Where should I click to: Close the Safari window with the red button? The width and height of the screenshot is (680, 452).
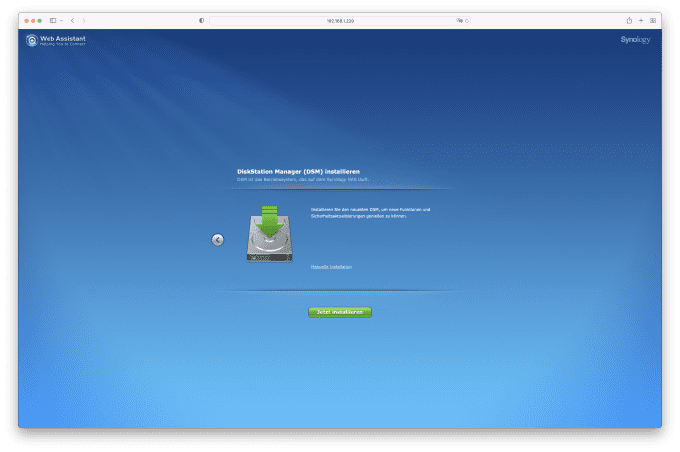pos(26,21)
